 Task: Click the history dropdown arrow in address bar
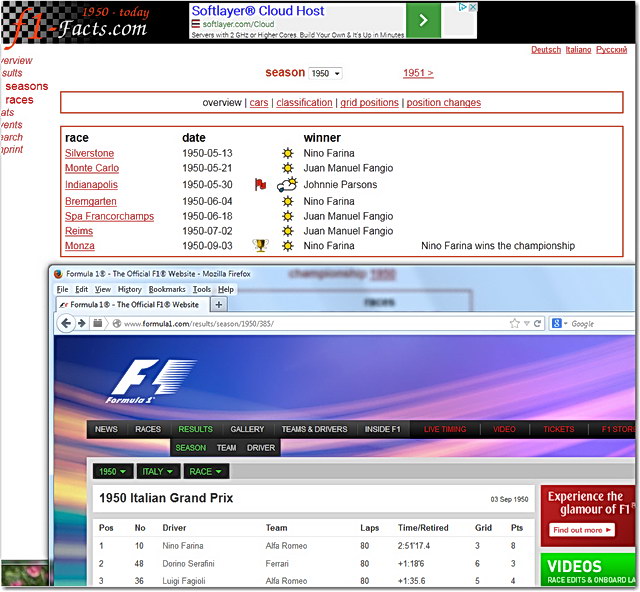[527, 323]
